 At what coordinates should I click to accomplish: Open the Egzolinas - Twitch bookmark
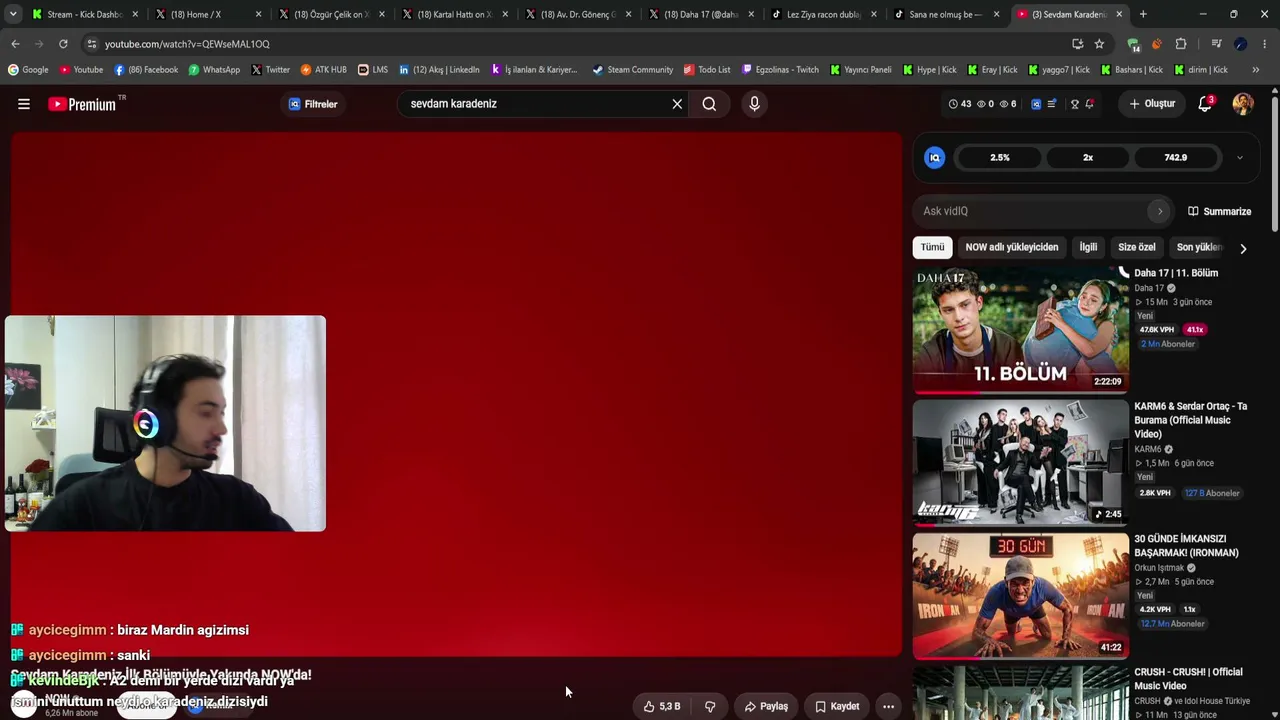coord(780,70)
